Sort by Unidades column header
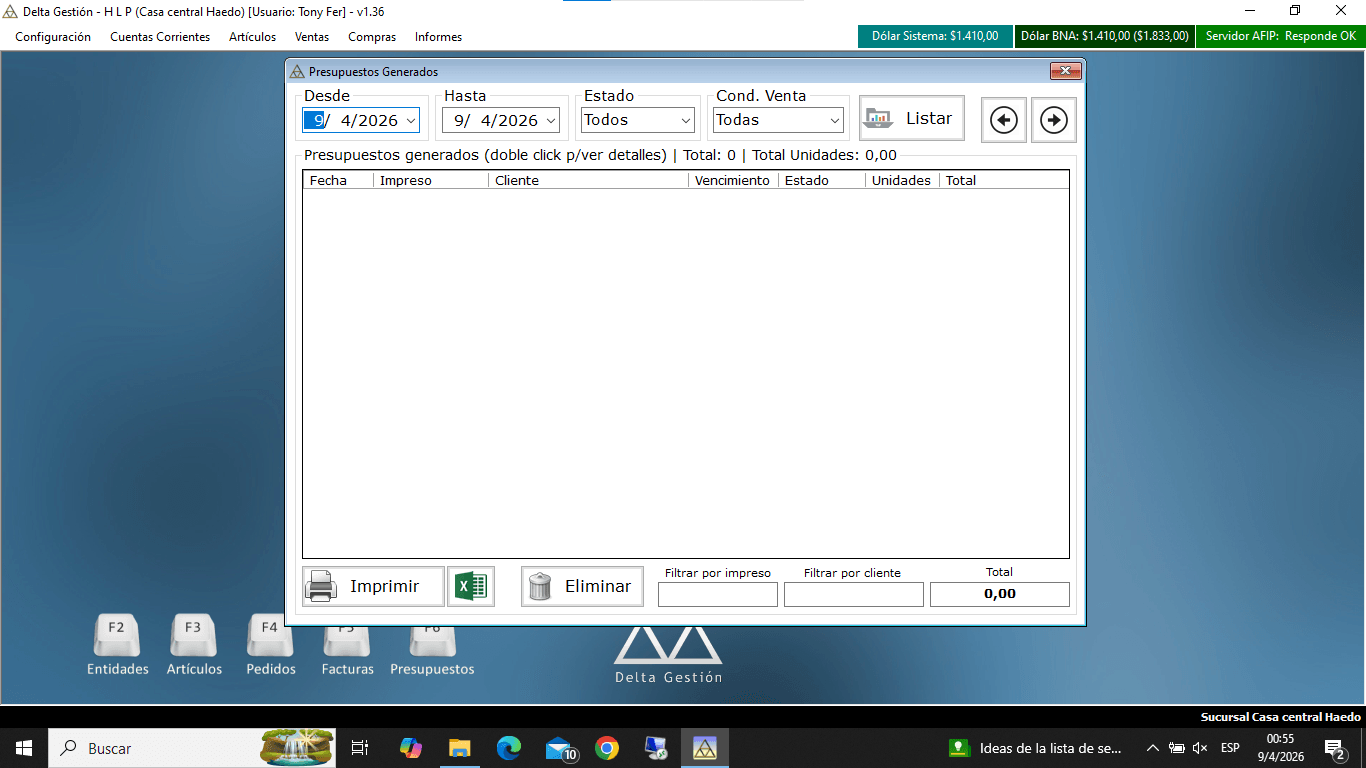 (x=902, y=180)
